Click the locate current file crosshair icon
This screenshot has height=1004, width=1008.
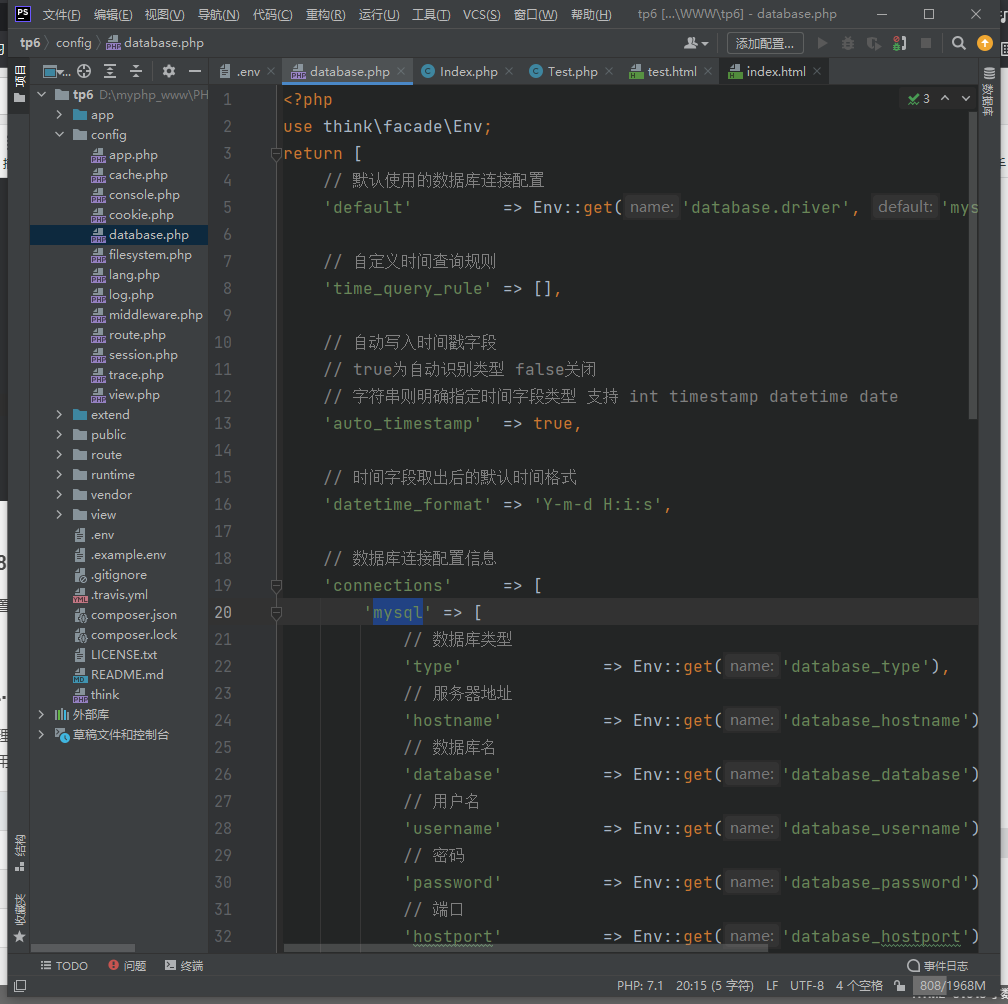pos(84,71)
